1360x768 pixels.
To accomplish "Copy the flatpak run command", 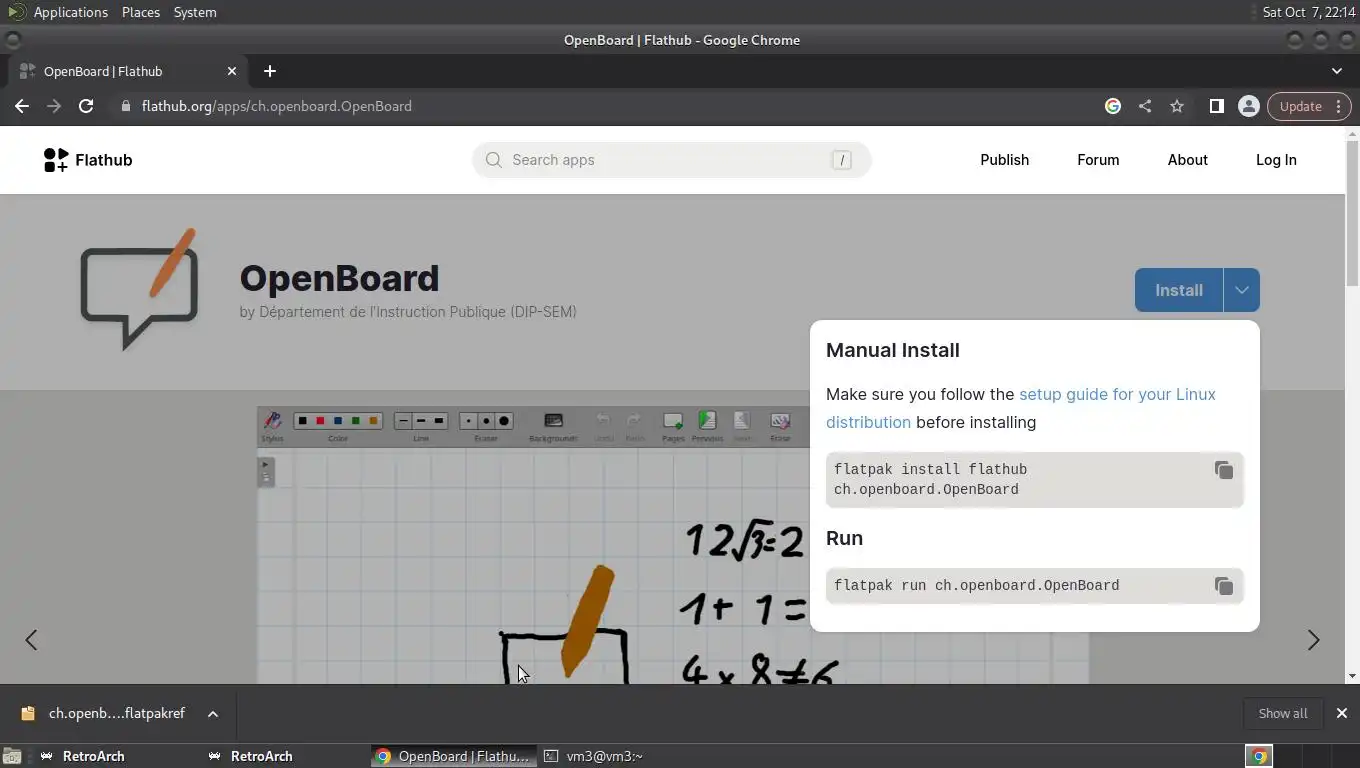I will (1223, 586).
